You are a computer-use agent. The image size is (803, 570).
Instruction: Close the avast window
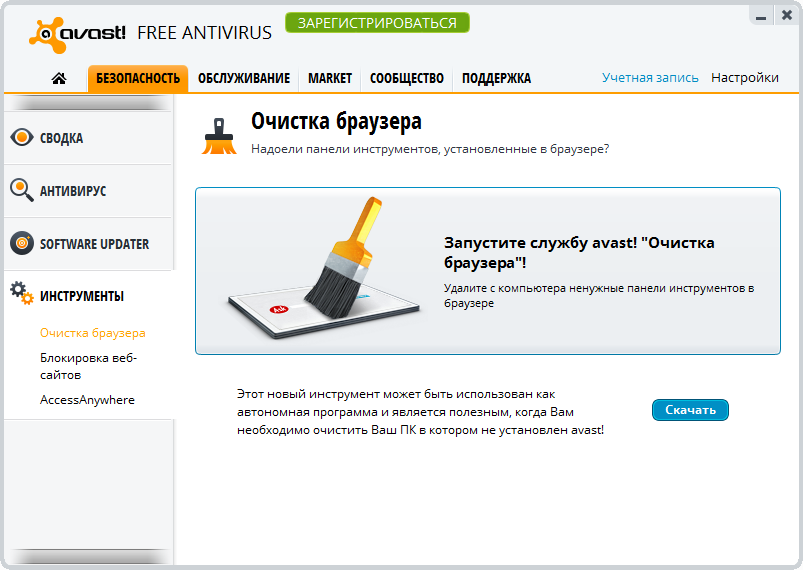pos(787,15)
